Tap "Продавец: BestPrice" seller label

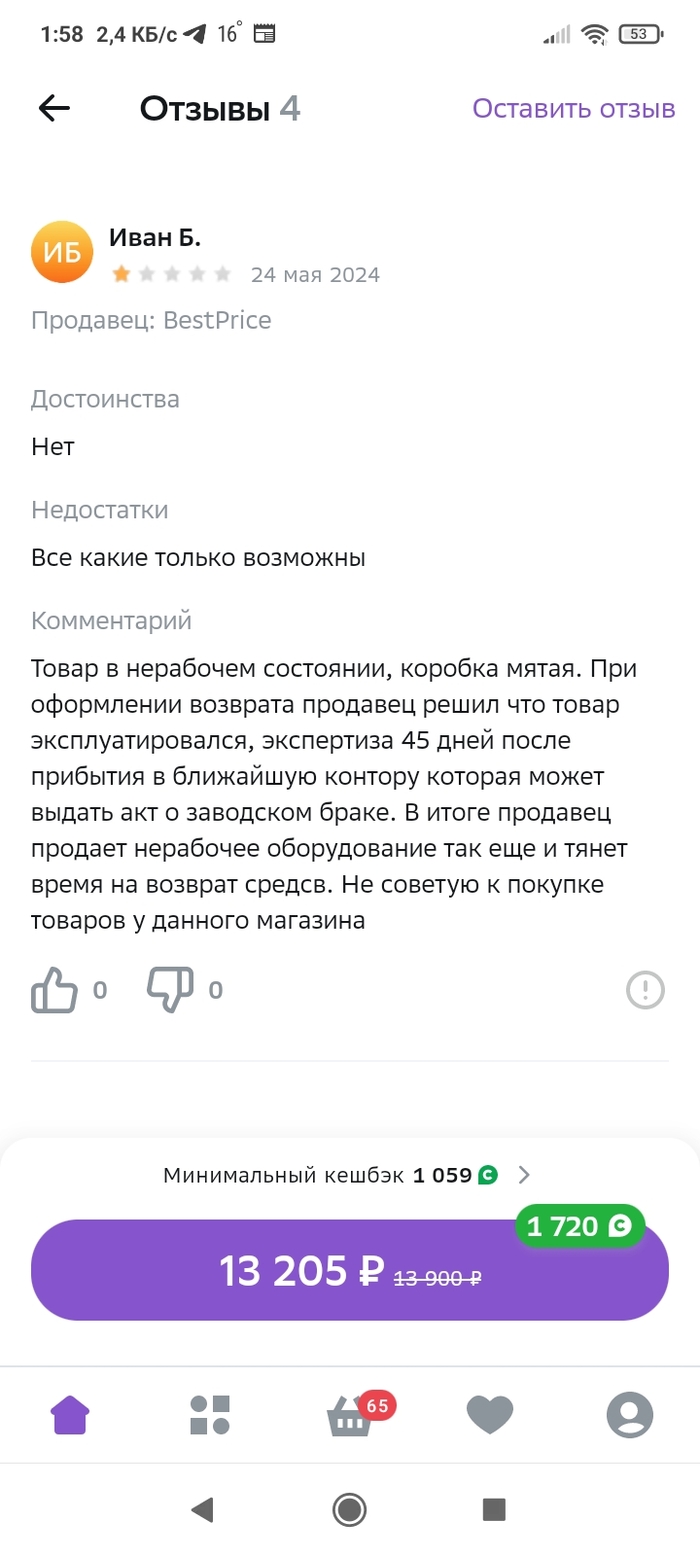[x=151, y=320]
